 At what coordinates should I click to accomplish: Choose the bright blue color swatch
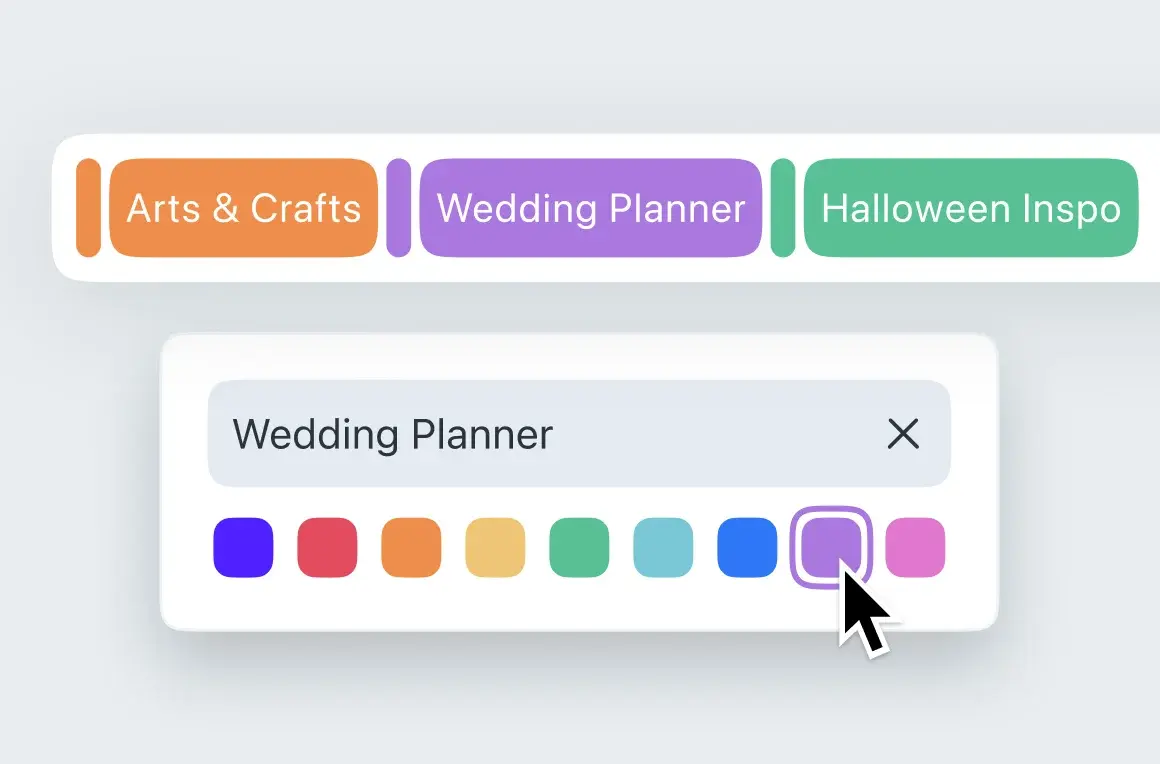(747, 547)
